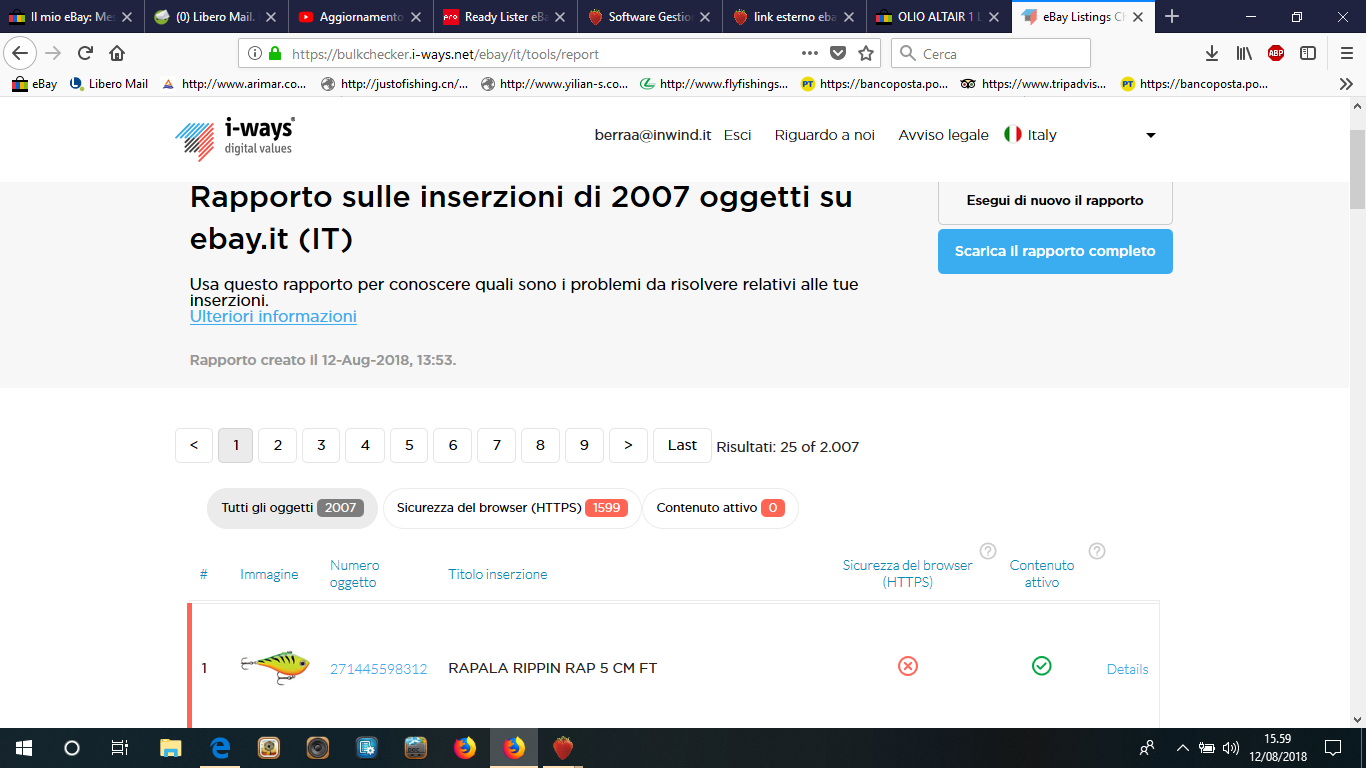This screenshot has width=1366, height=768.
Task: Save page to Pocket icon
Action: pyautogui.click(x=838, y=54)
